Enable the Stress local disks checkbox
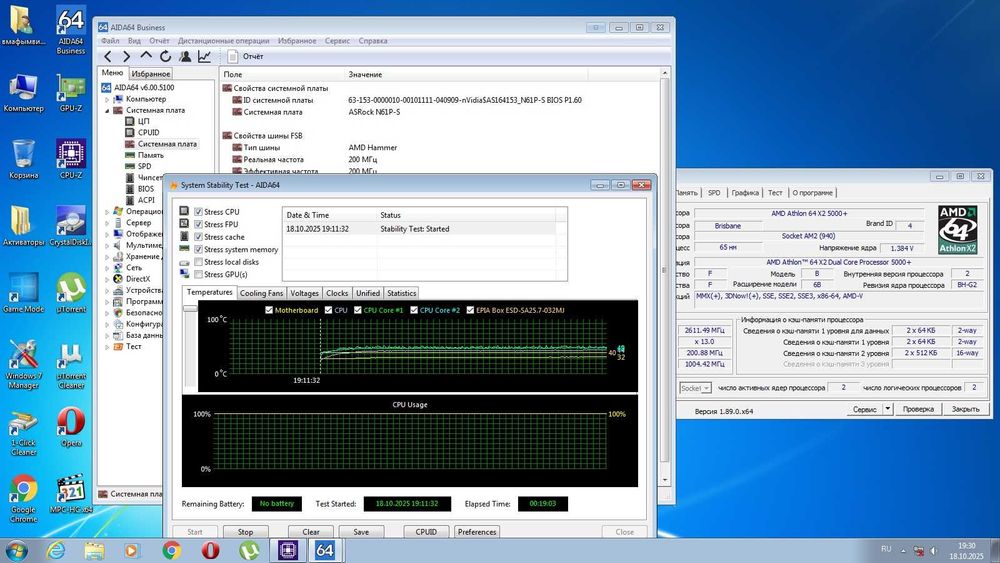Image resolution: width=1000 pixels, height=563 pixels. 199,261
